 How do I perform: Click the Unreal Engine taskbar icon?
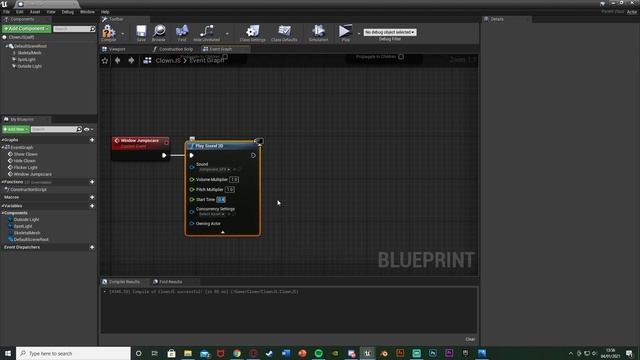point(367,353)
